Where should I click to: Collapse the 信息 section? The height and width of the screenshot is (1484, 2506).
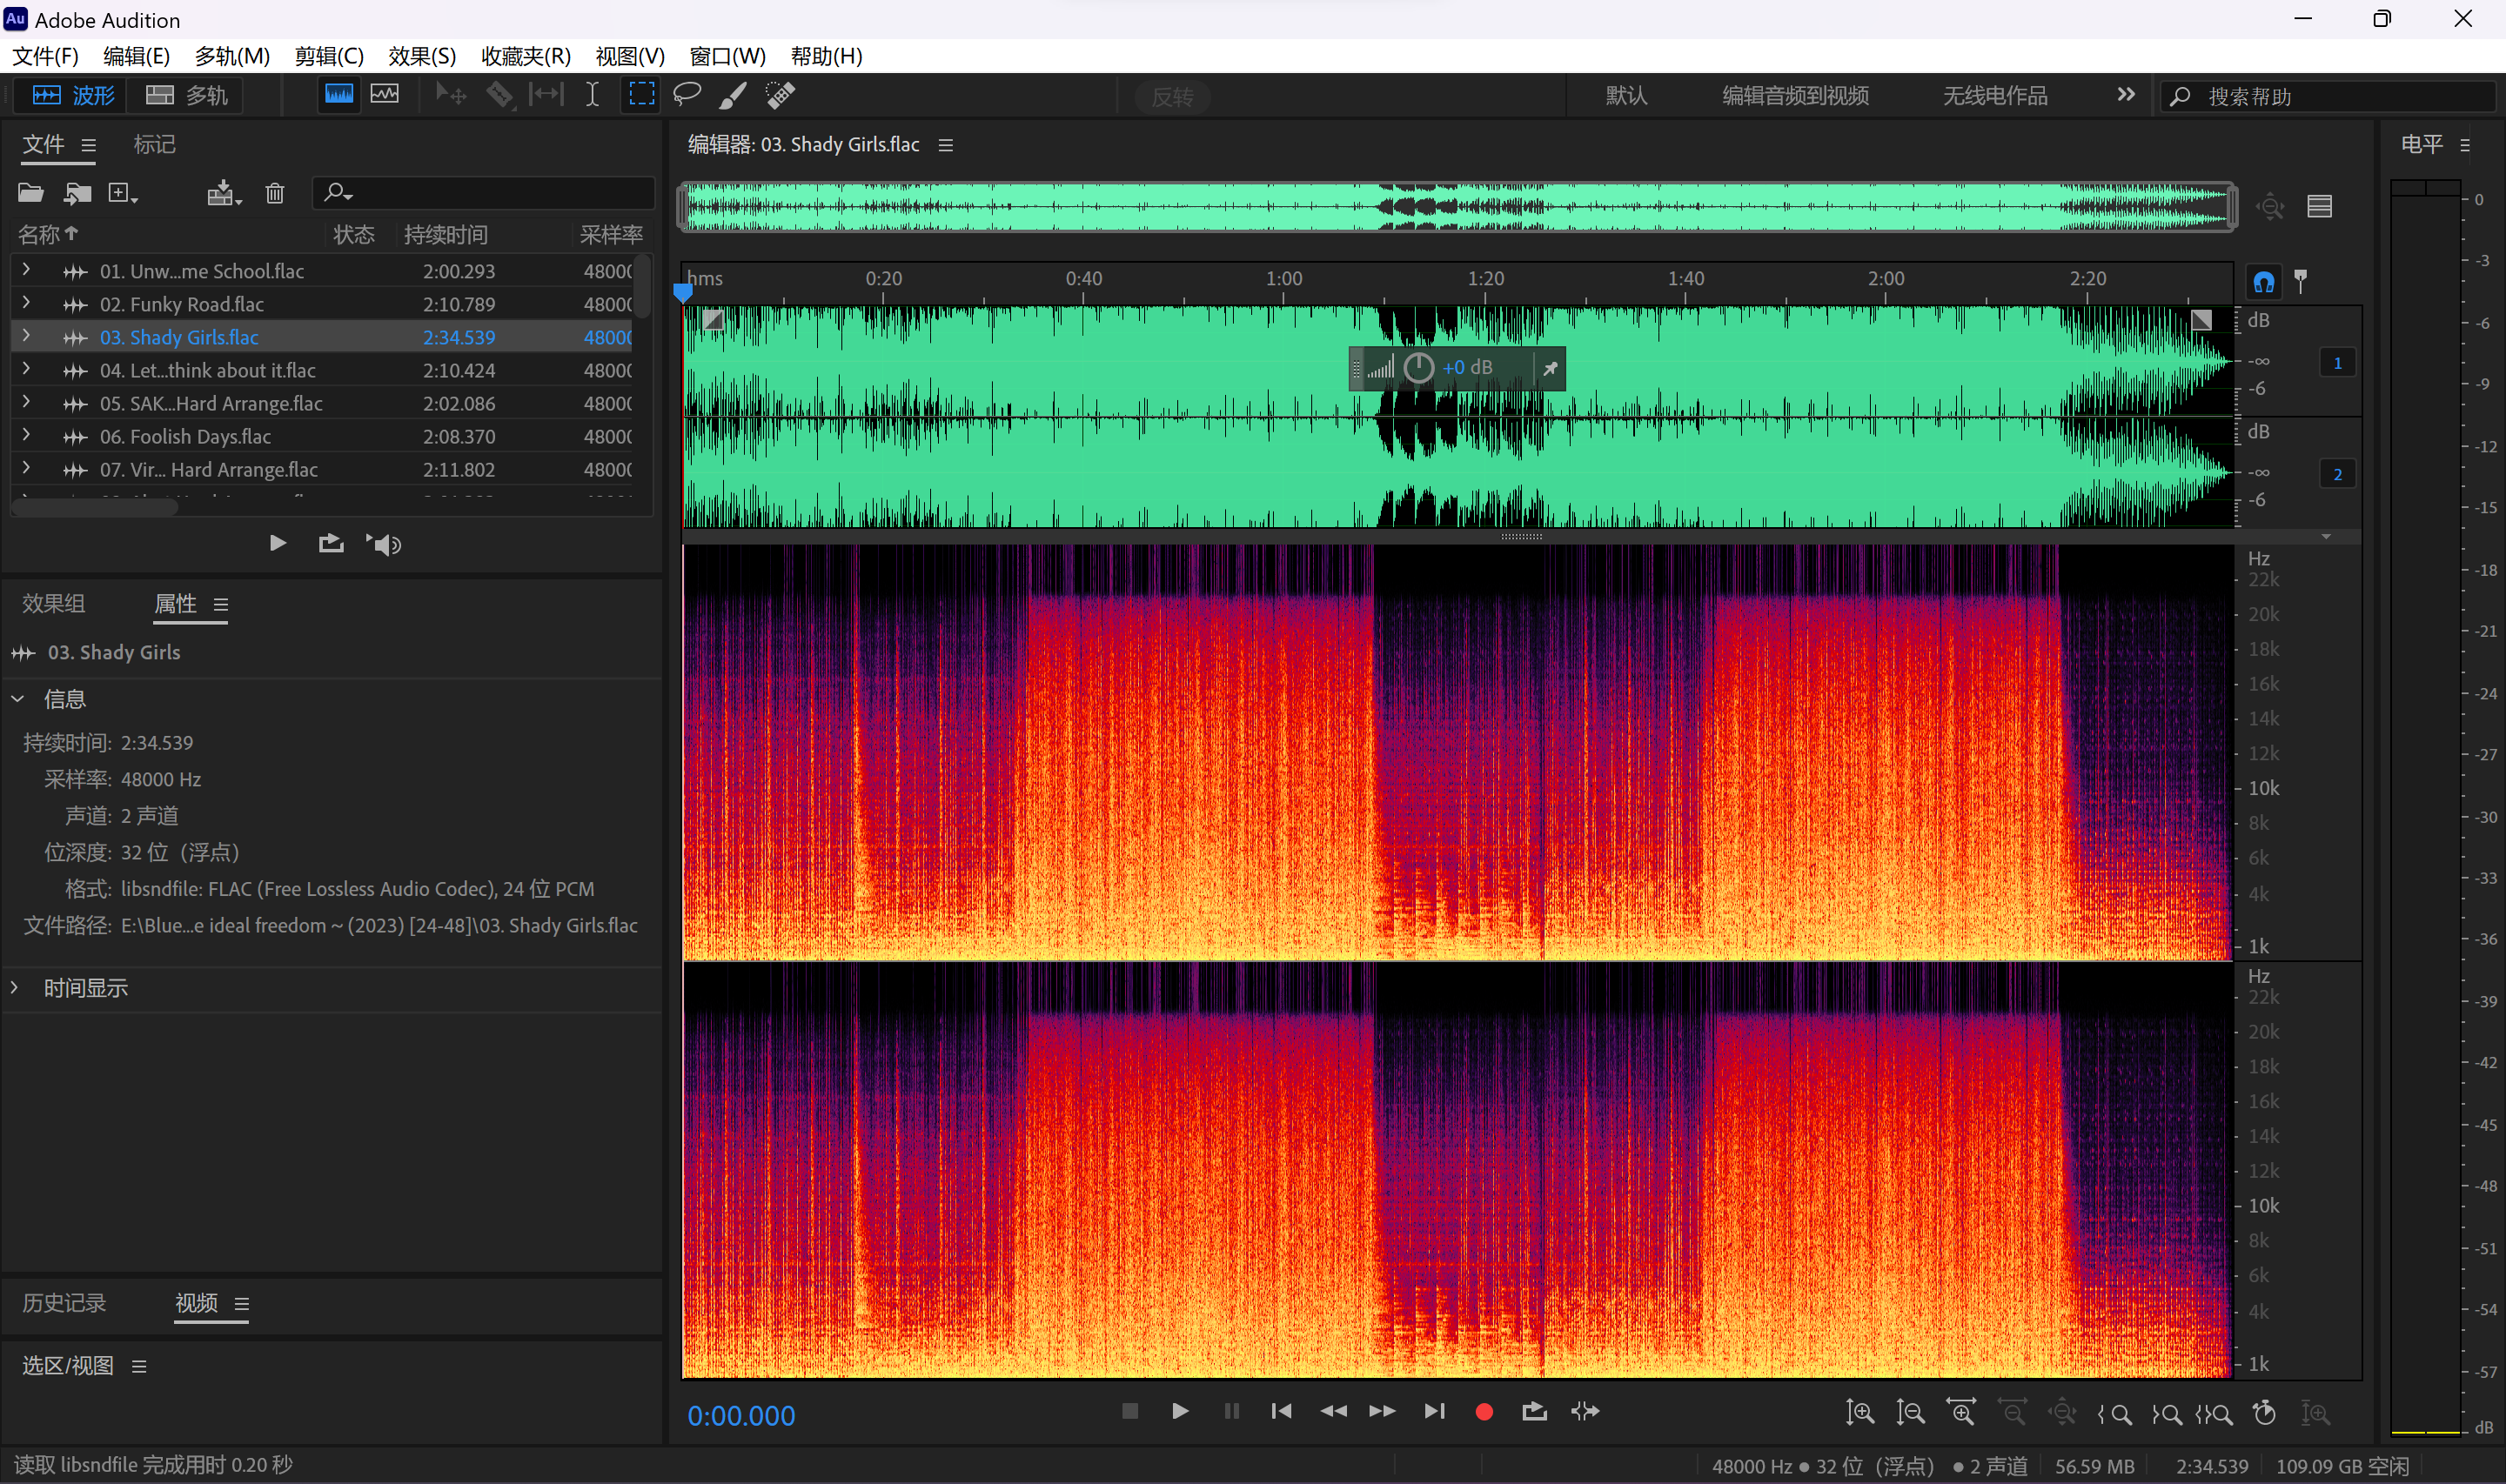pyautogui.click(x=18, y=699)
